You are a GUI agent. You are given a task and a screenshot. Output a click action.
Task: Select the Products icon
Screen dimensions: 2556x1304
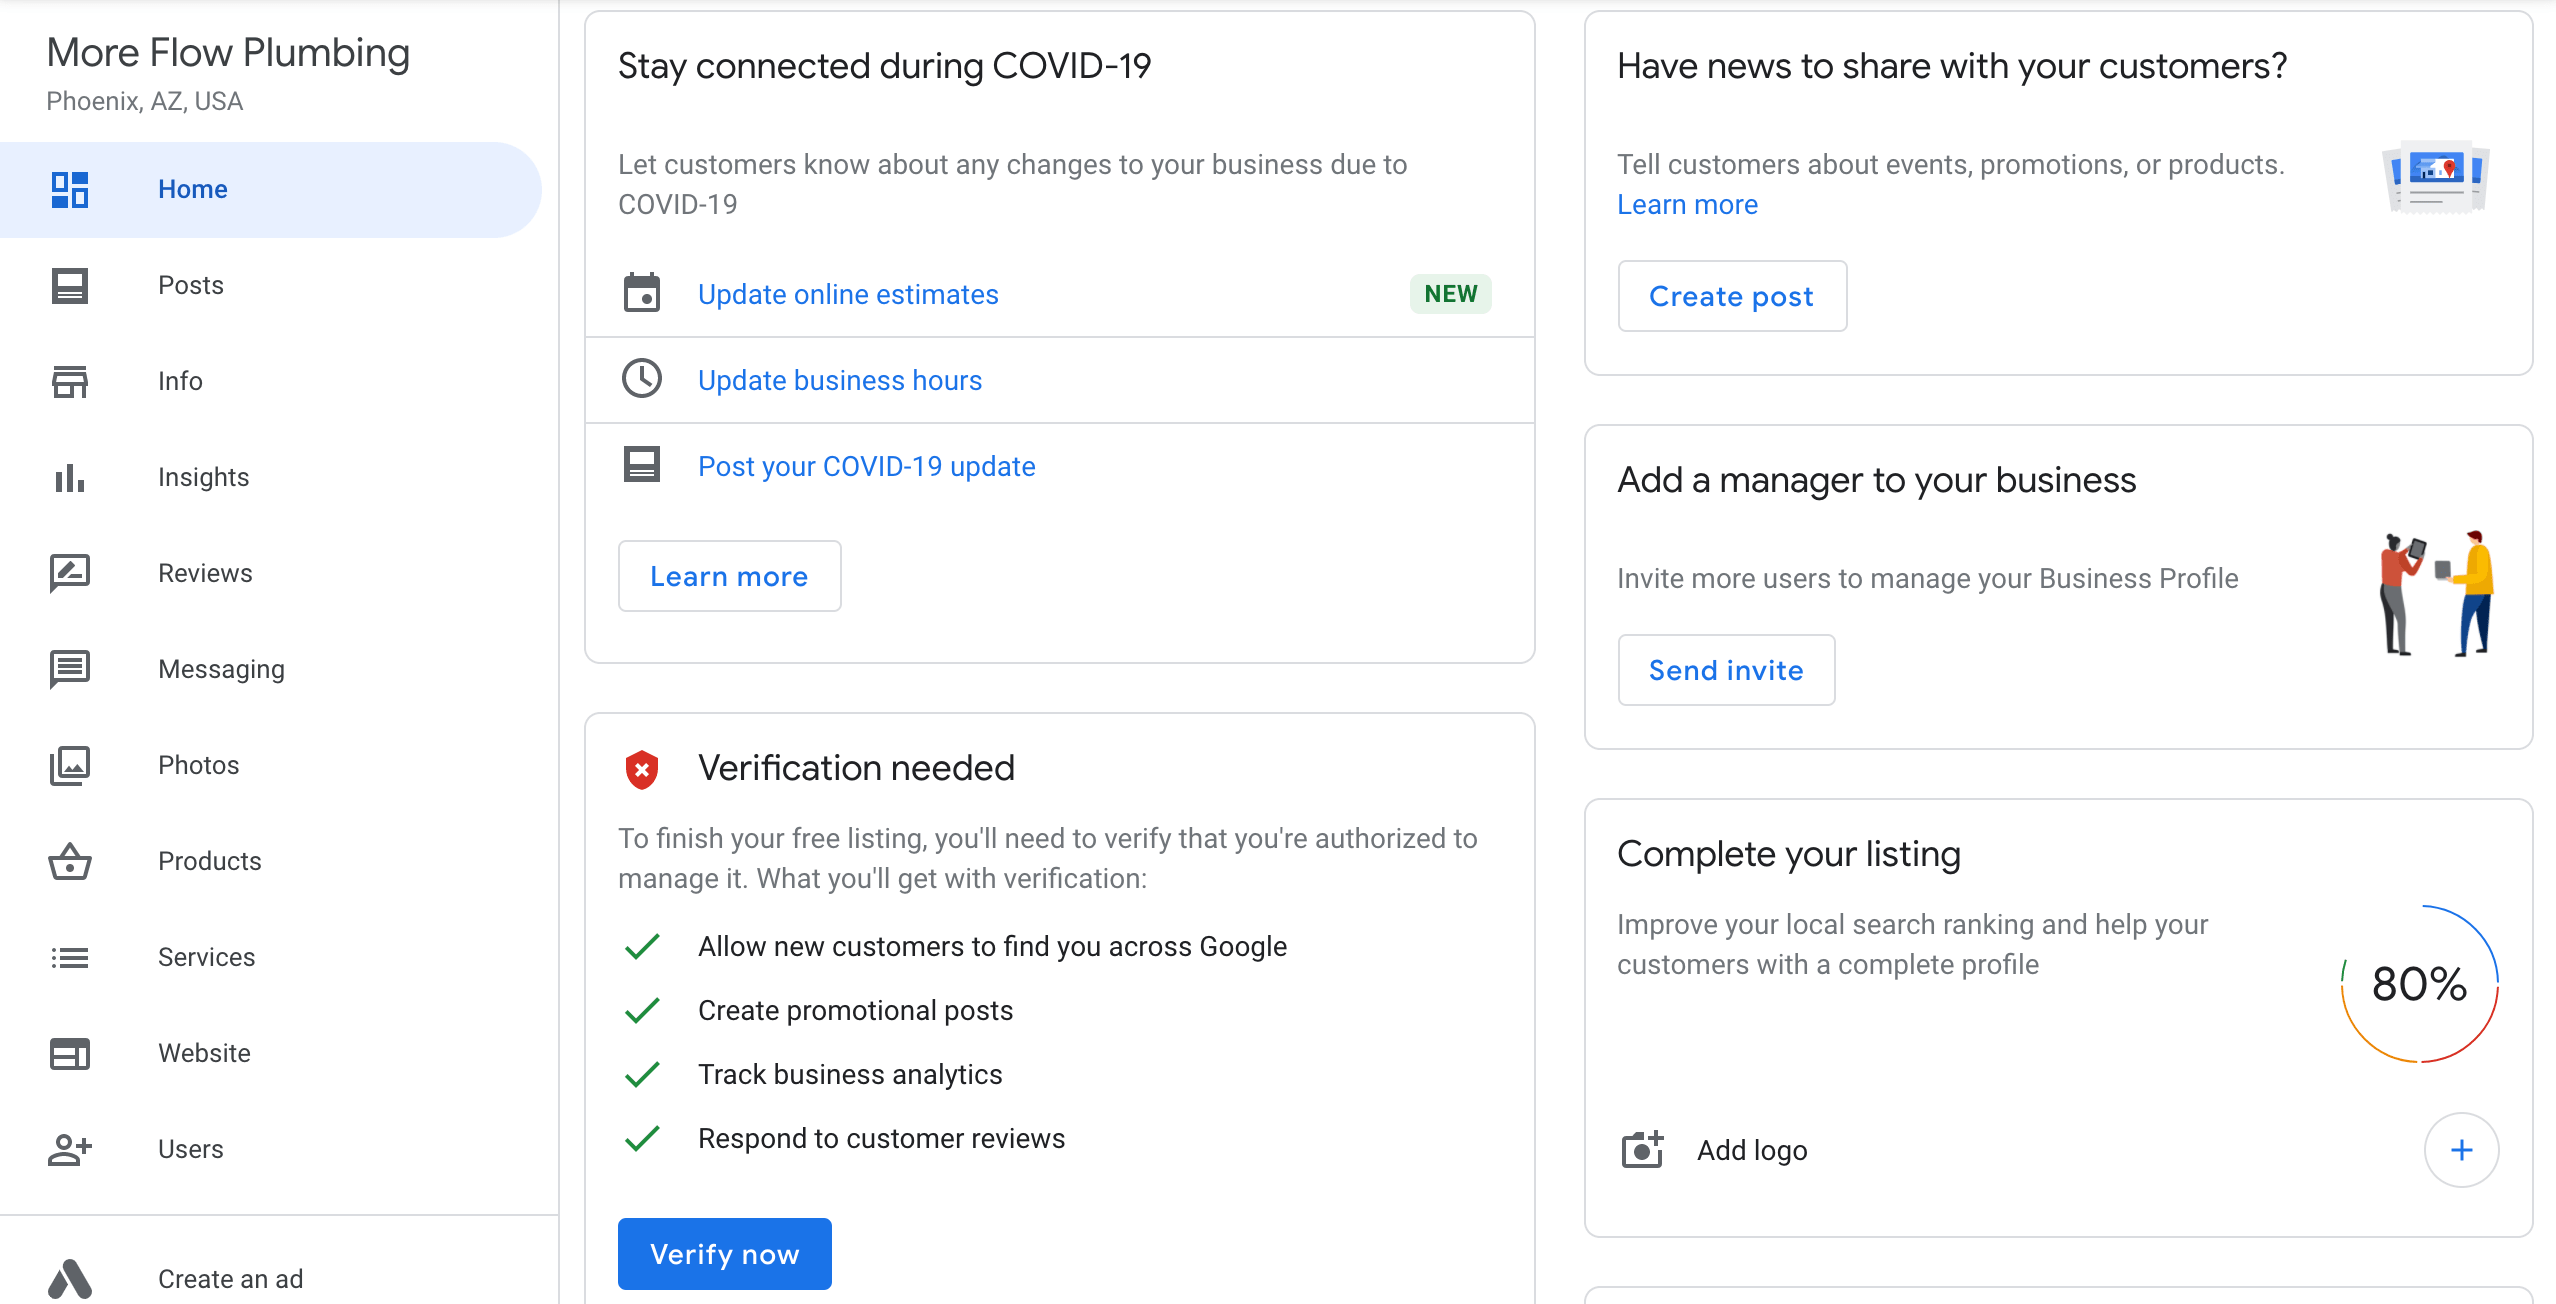click(x=68, y=862)
